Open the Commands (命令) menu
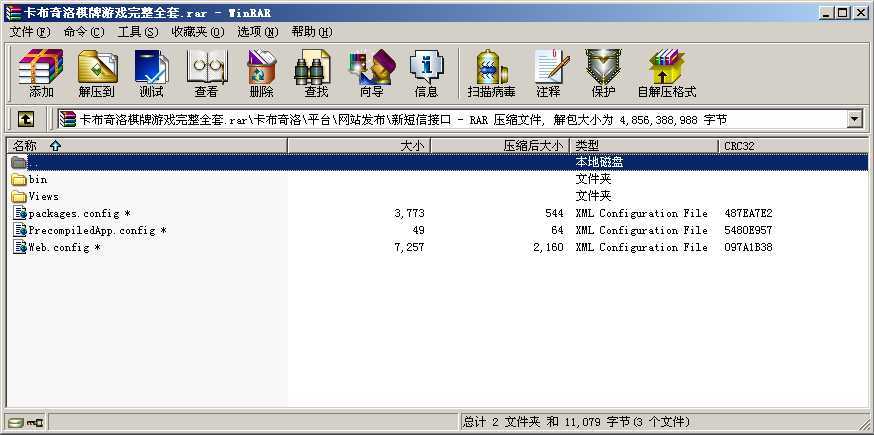874x435 pixels. [x=84, y=32]
